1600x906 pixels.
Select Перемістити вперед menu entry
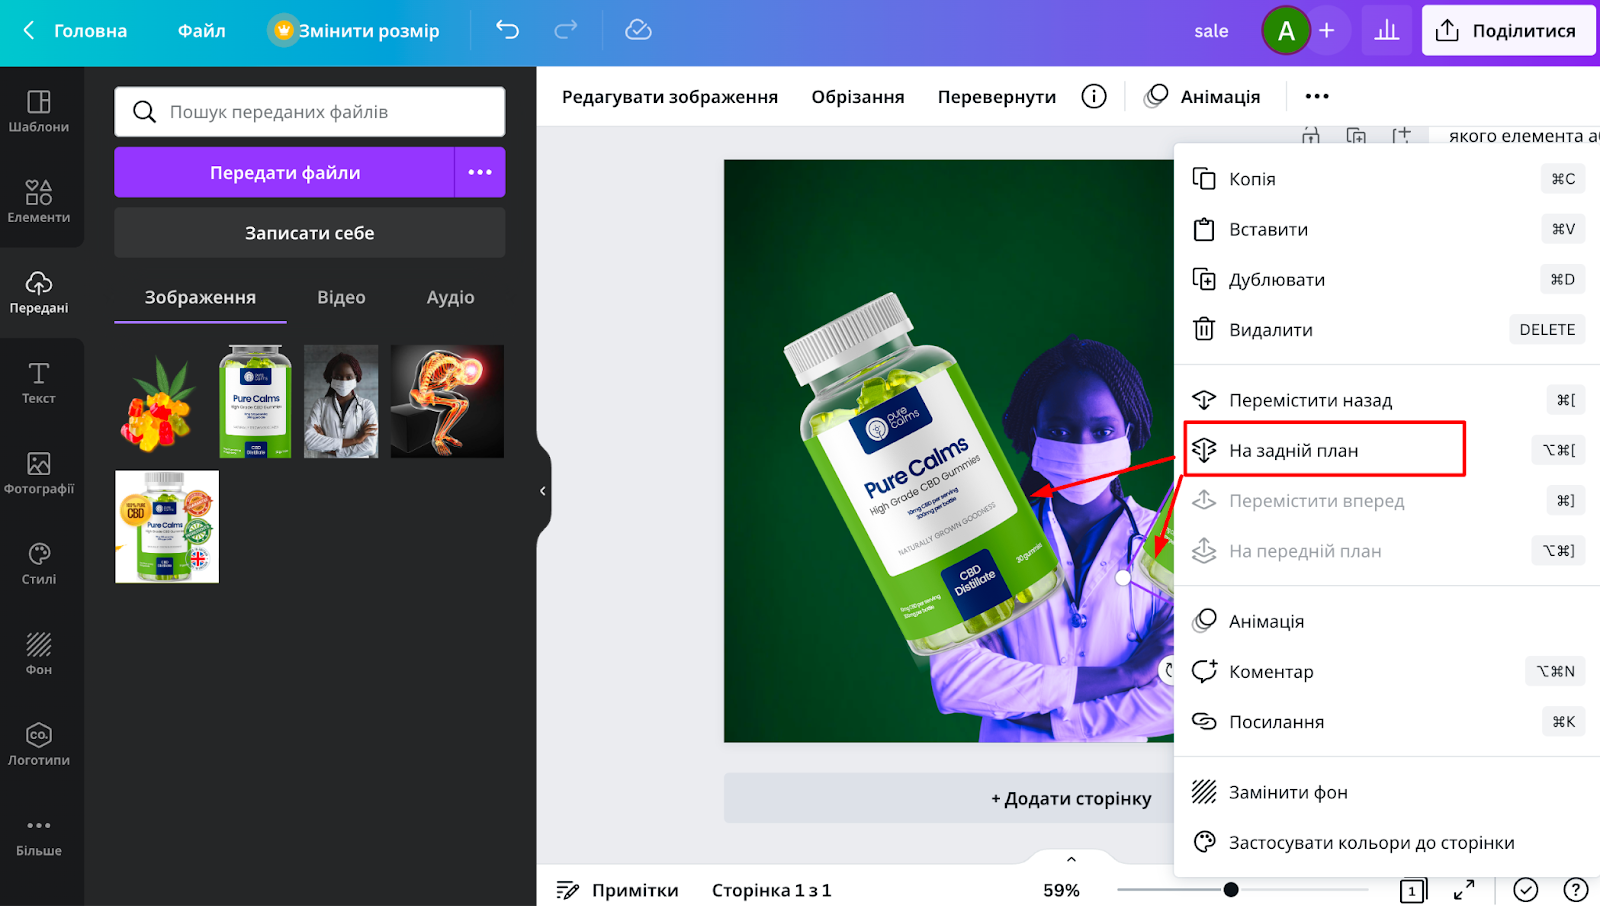pyautogui.click(x=1387, y=500)
